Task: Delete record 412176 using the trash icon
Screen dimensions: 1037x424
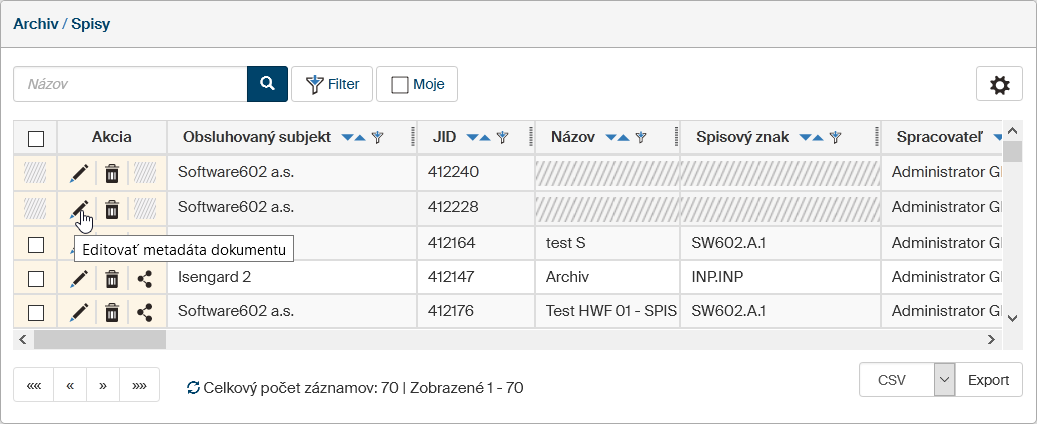Action: [x=112, y=313]
